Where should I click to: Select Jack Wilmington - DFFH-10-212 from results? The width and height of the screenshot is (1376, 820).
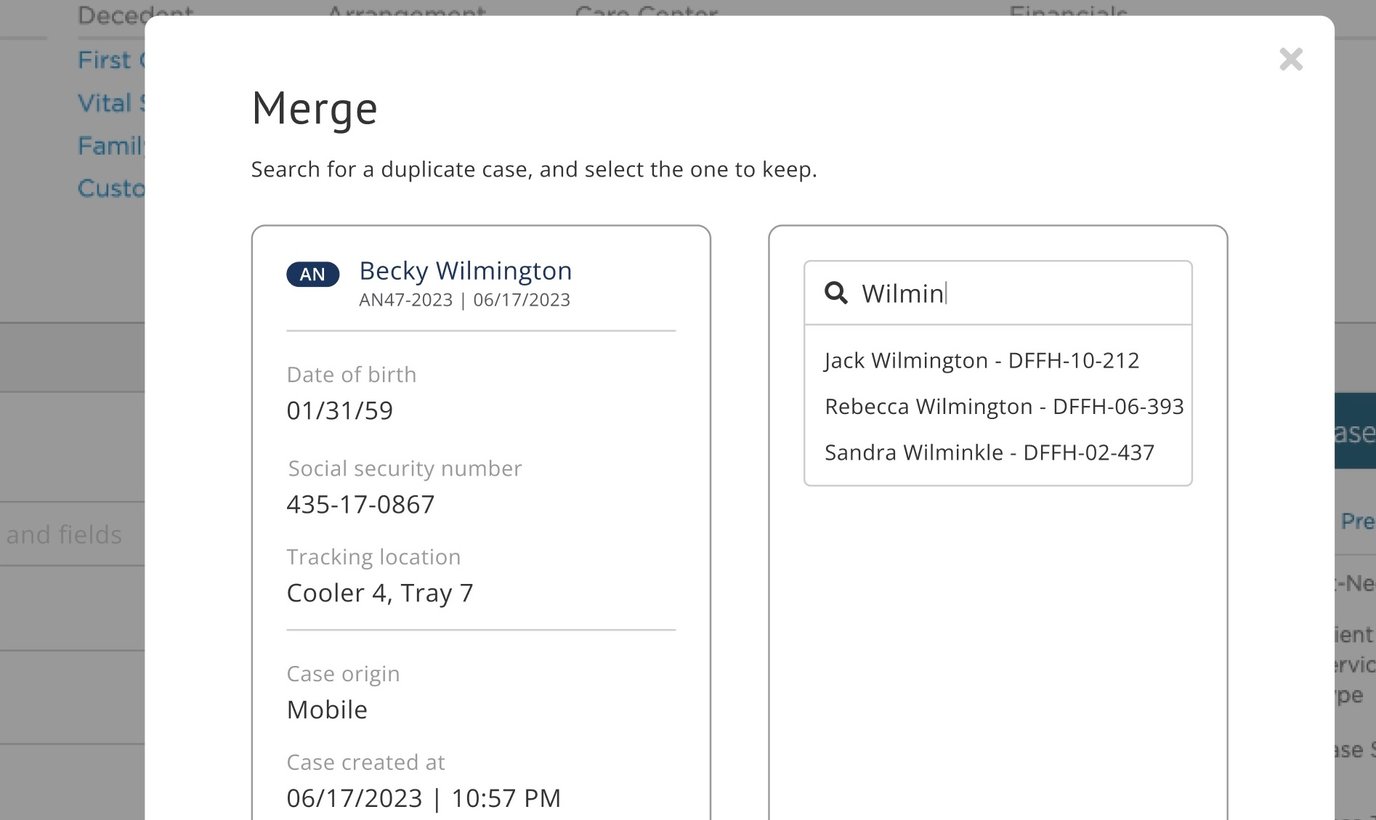pos(981,360)
